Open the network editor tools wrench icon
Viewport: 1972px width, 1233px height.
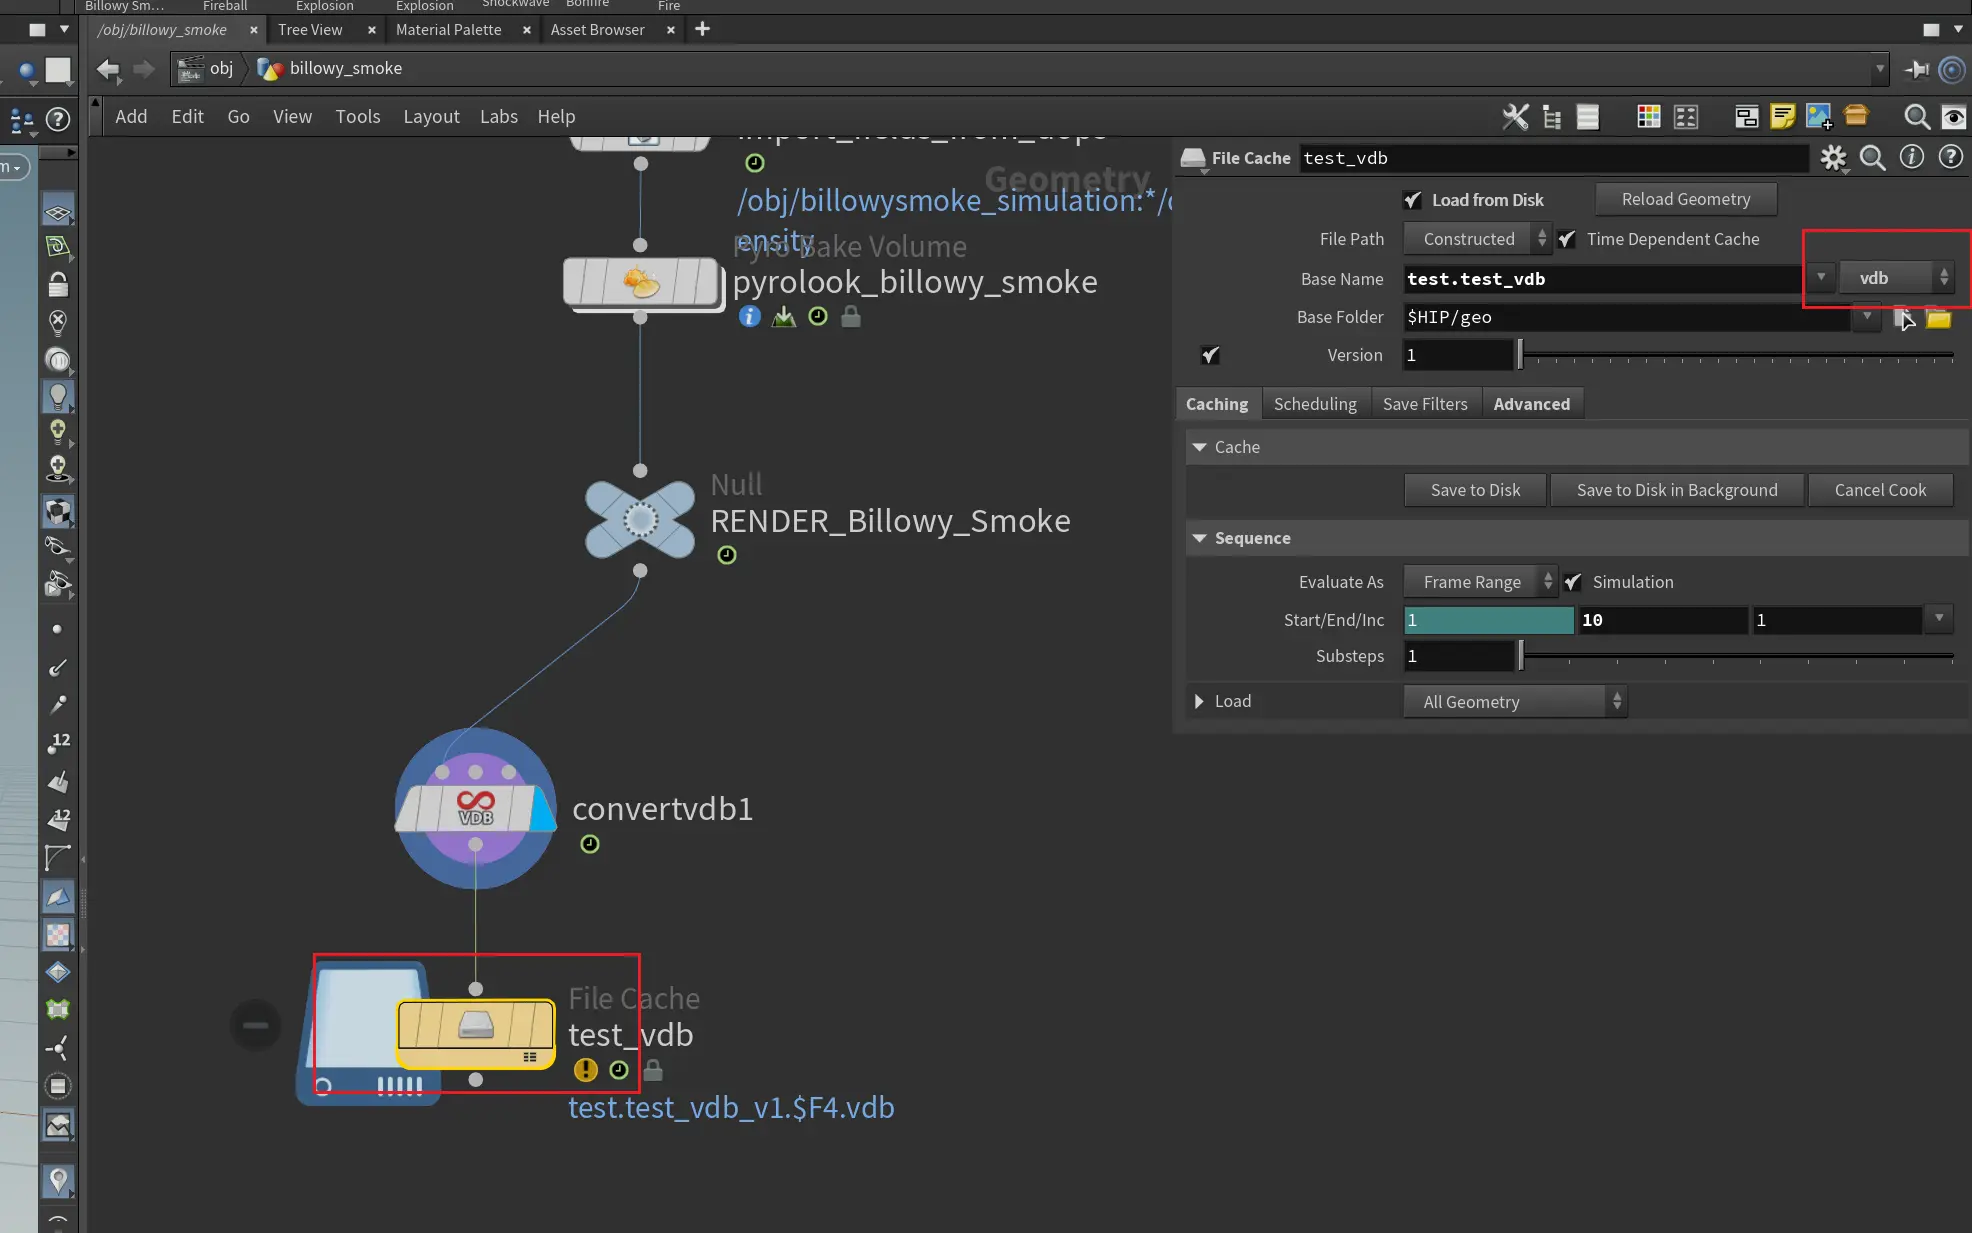[x=1515, y=117]
